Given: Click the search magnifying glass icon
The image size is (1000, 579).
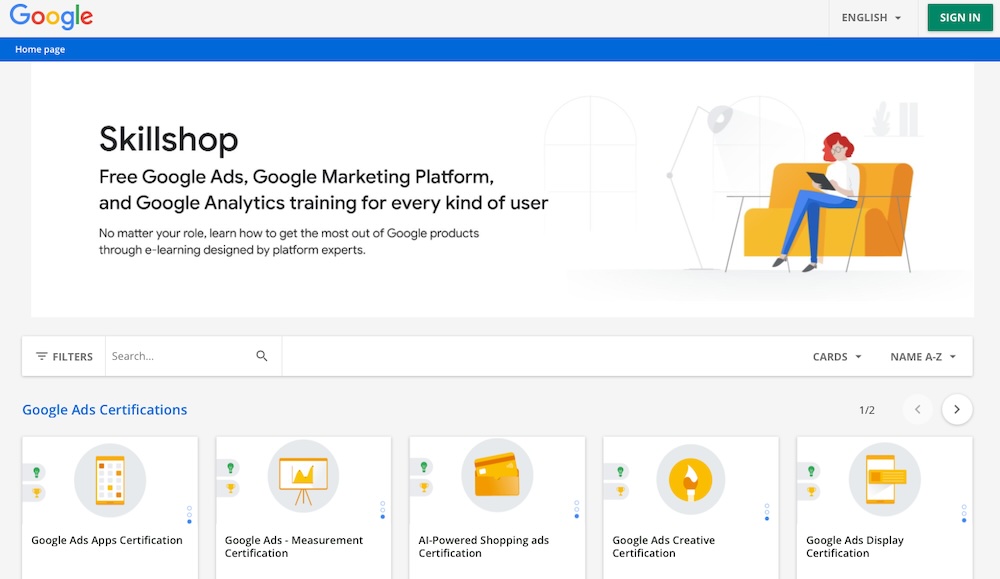Looking at the screenshot, I should point(261,355).
